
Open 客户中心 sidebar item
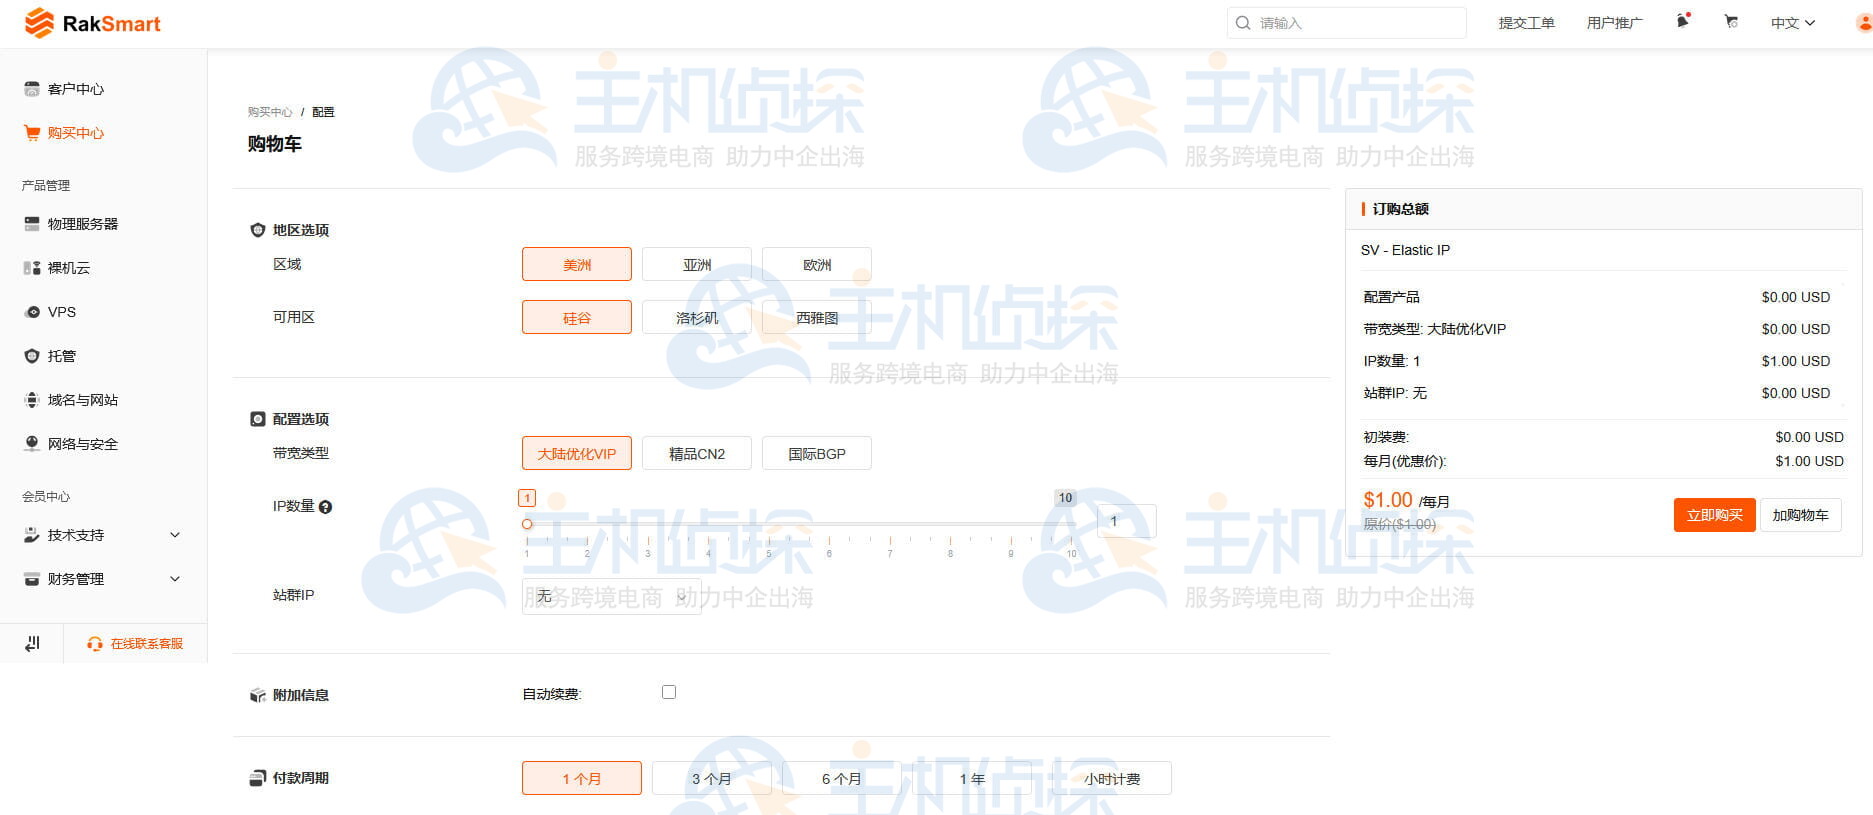pos(75,89)
